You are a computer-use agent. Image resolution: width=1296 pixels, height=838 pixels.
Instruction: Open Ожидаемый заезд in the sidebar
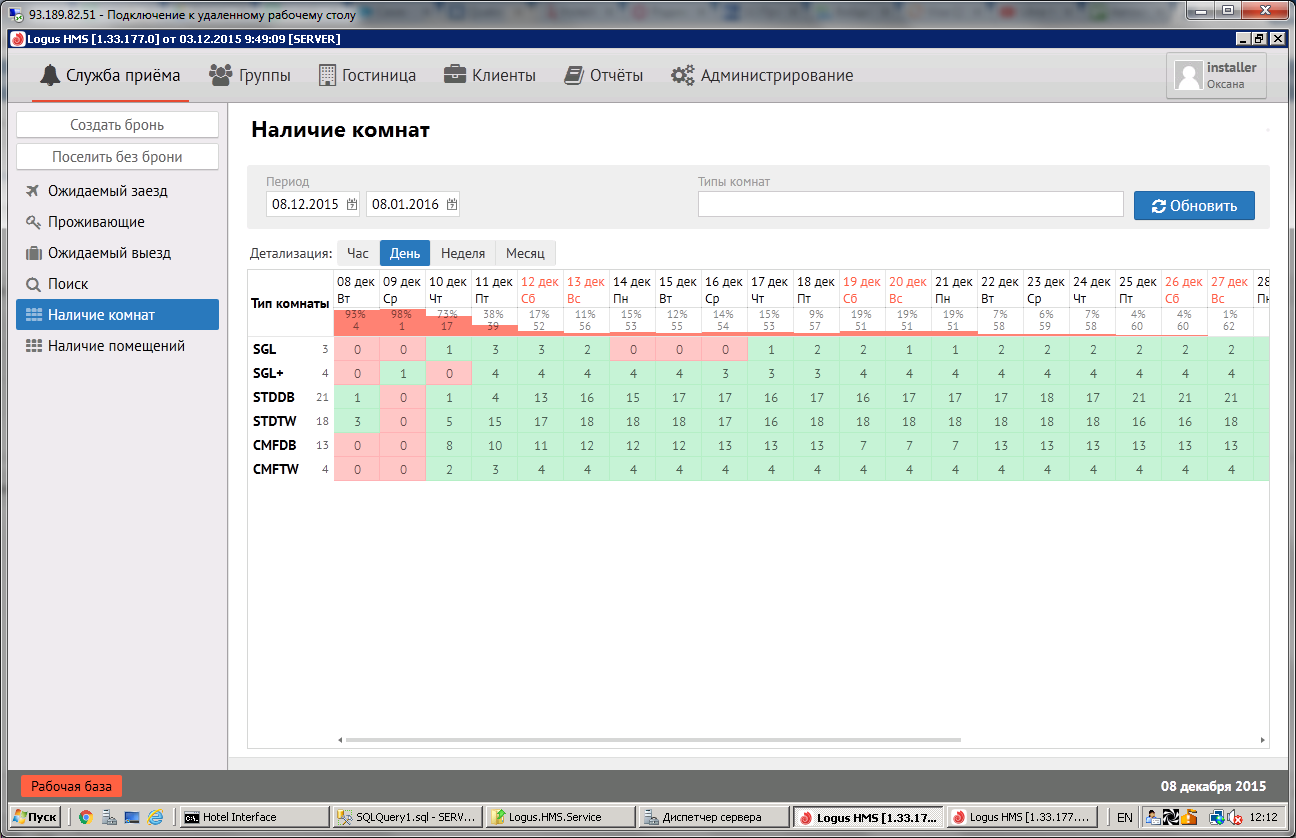tap(107, 191)
